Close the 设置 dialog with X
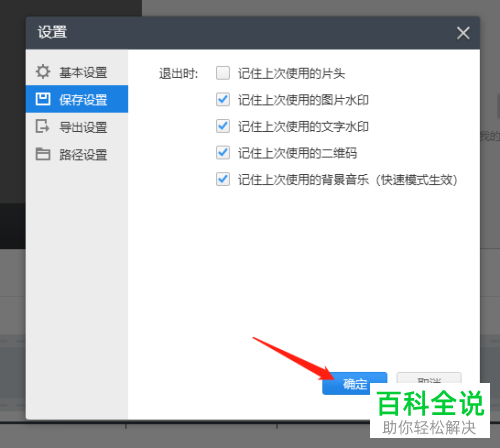Viewport: 500px width, 448px height. 463,33
